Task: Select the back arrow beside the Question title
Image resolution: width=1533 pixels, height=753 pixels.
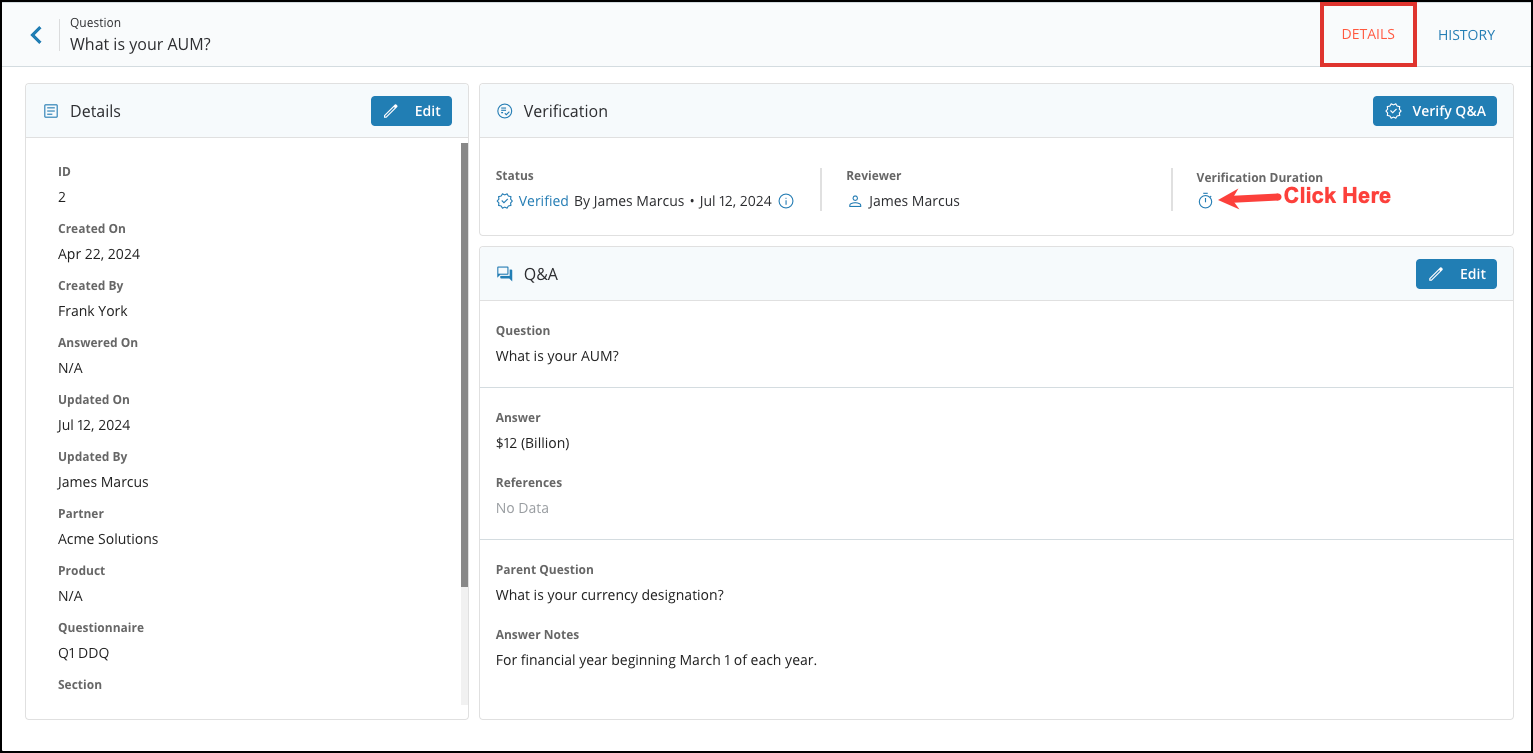Action: pos(36,34)
